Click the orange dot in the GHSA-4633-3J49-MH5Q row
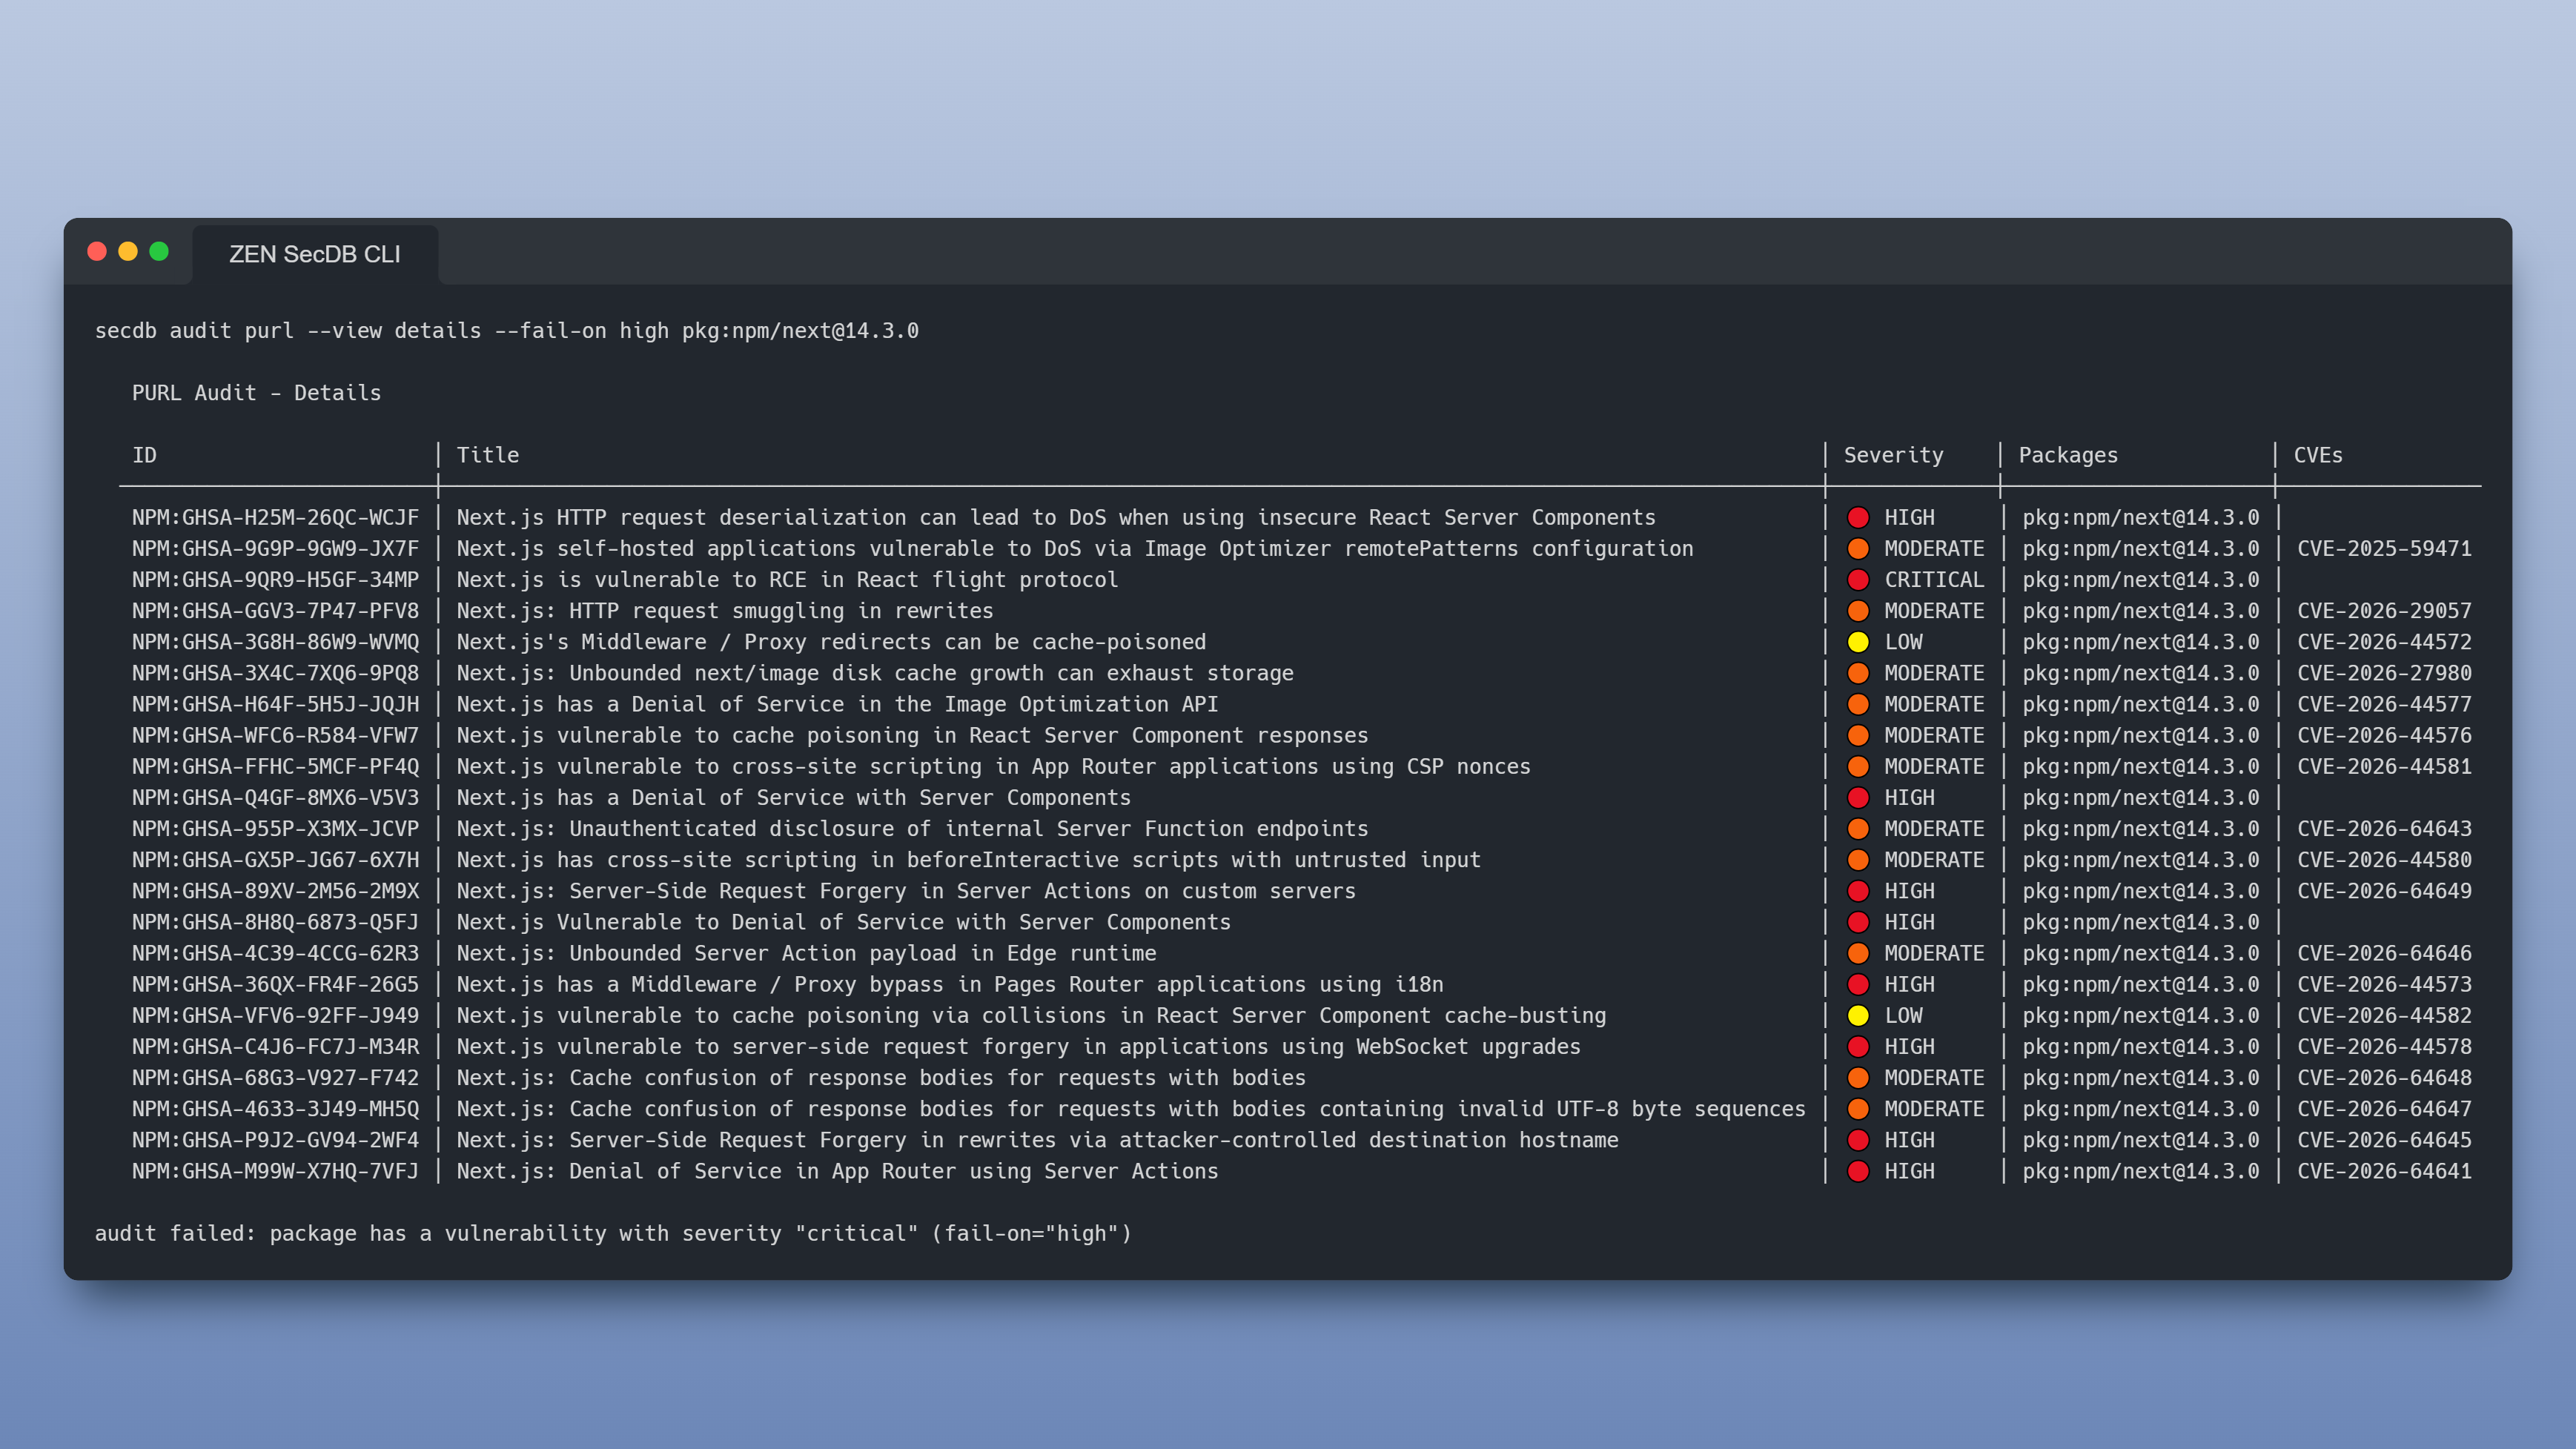 pyautogui.click(x=1858, y=1108)
